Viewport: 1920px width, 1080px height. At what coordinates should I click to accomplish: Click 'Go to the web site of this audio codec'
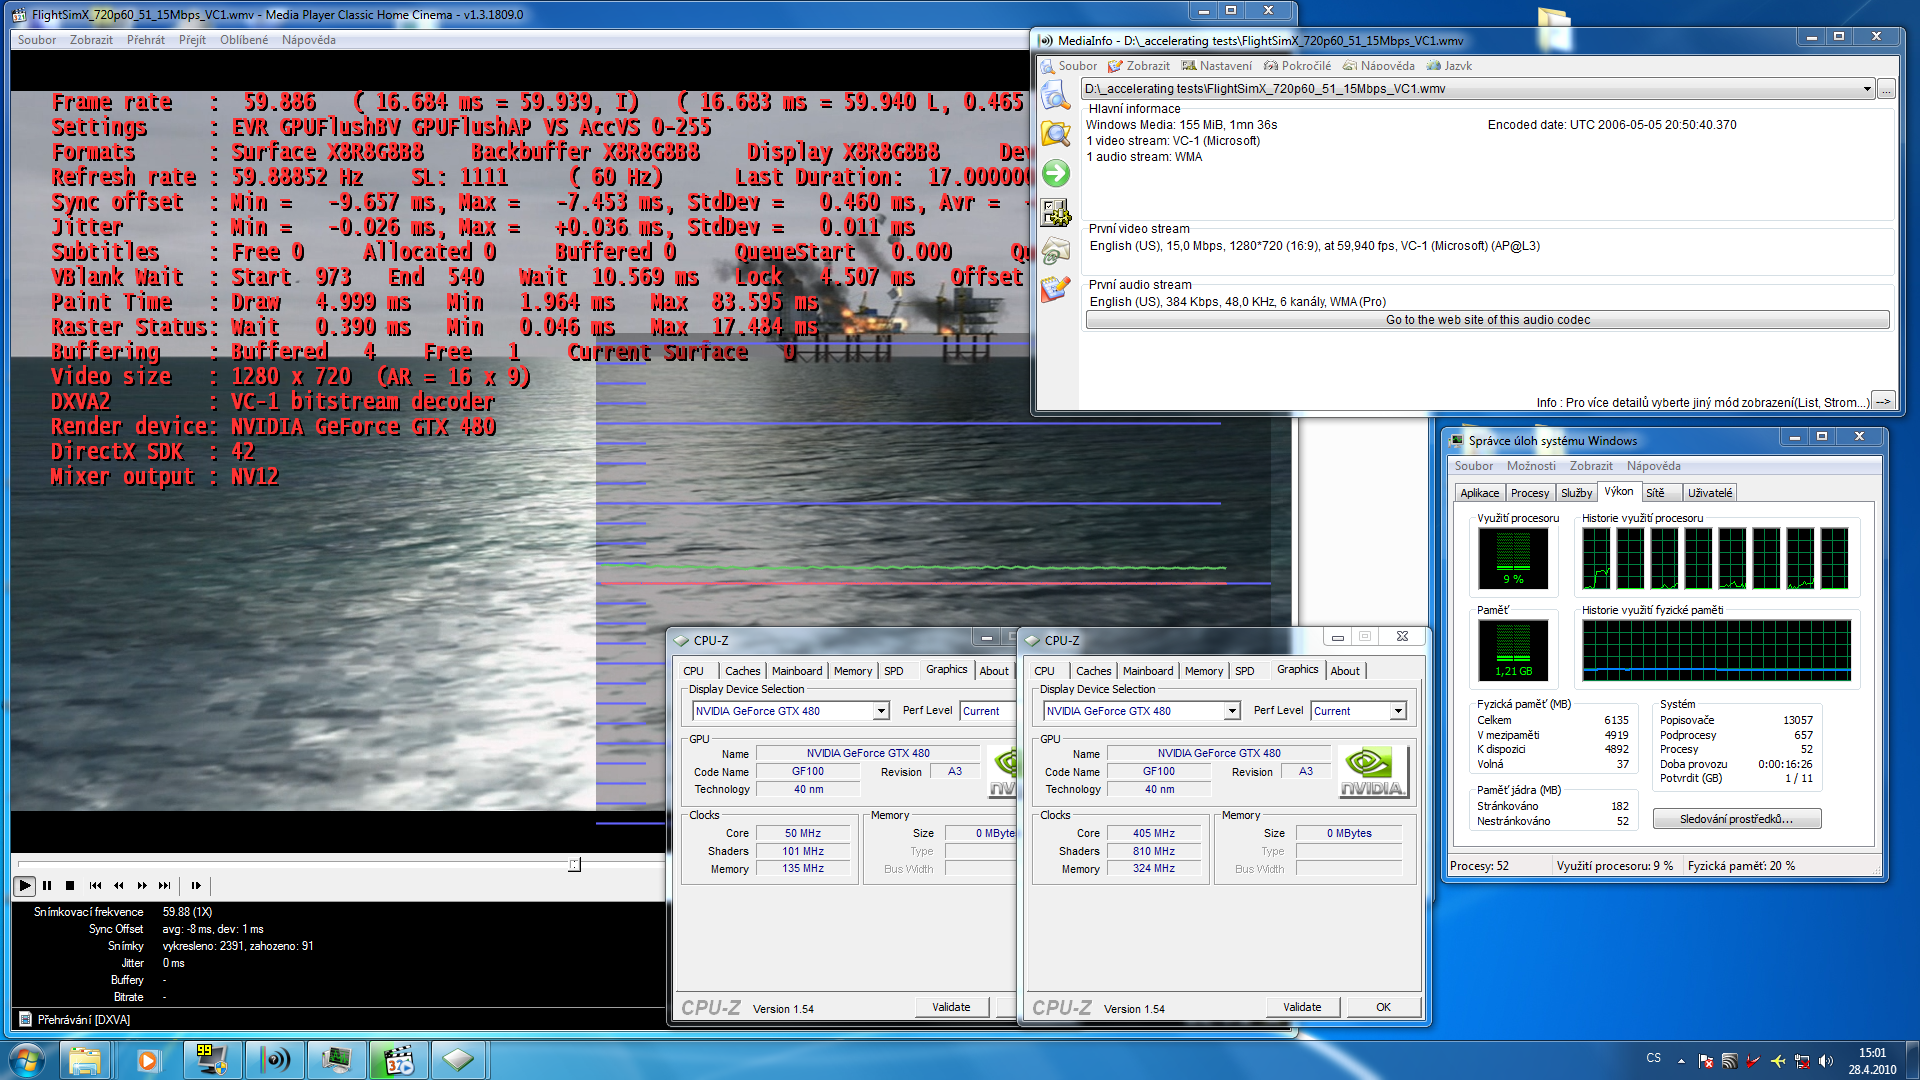tap(1487, 320)
